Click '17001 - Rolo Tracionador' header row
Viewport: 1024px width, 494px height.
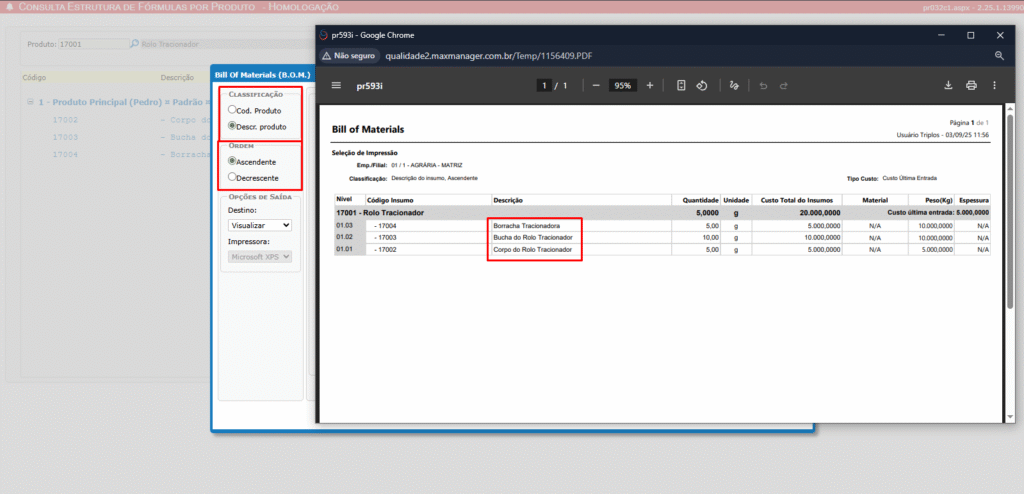tap(662, 213)
